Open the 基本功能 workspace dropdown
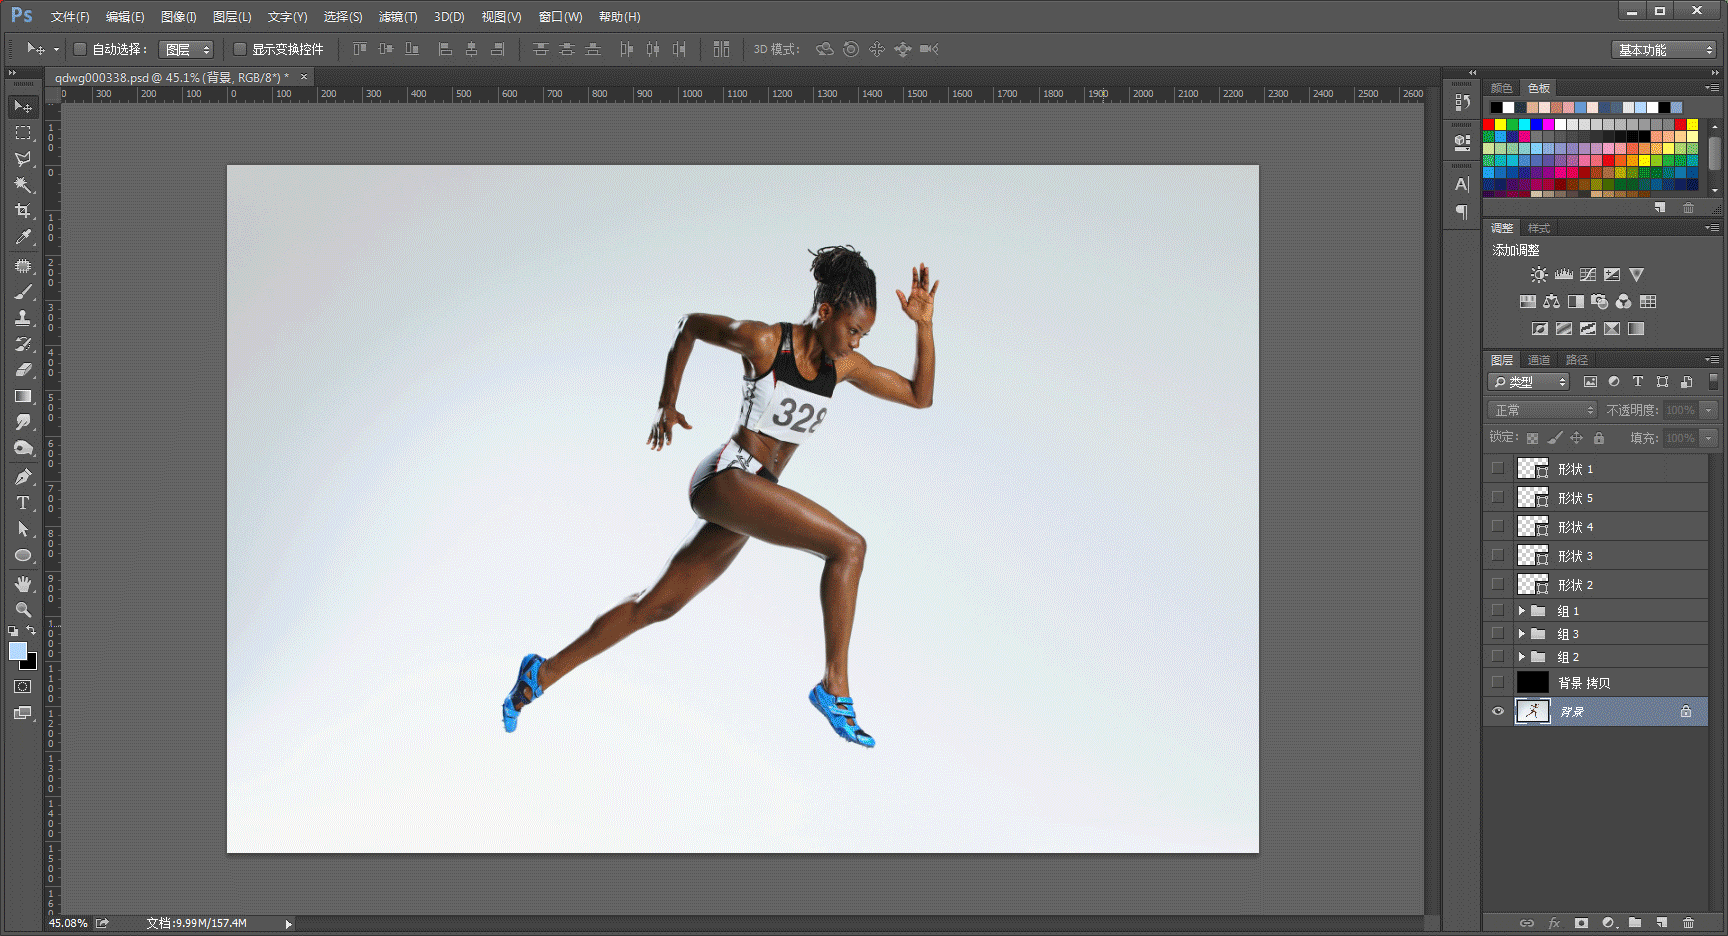1728x936 pixels. (x=1664, y=49)
